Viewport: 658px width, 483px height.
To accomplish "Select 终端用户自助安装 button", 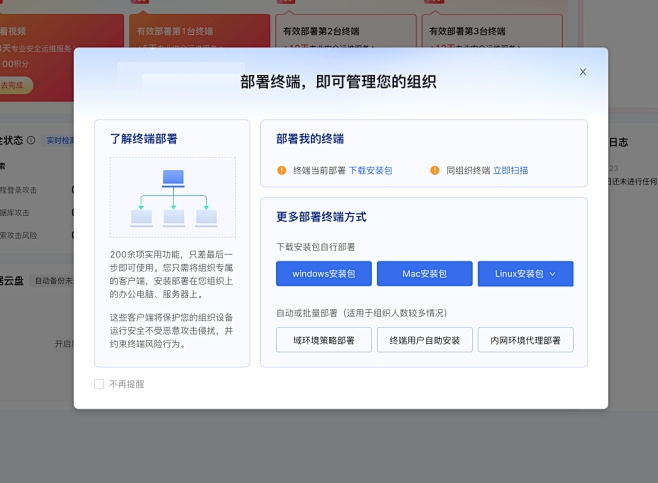I will click(x=424, y=340).
